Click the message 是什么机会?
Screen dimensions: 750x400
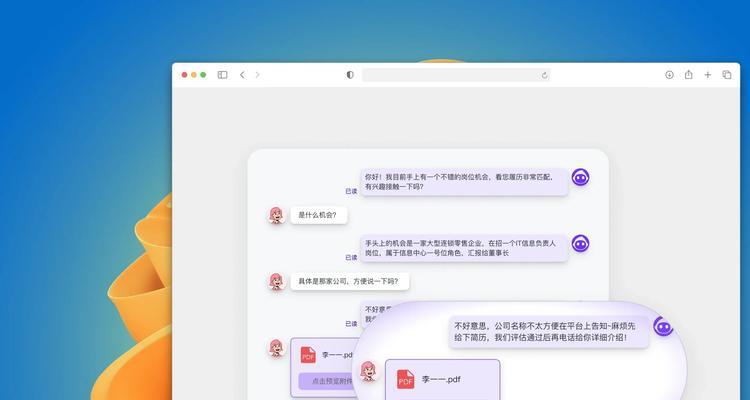click(319, 215)
